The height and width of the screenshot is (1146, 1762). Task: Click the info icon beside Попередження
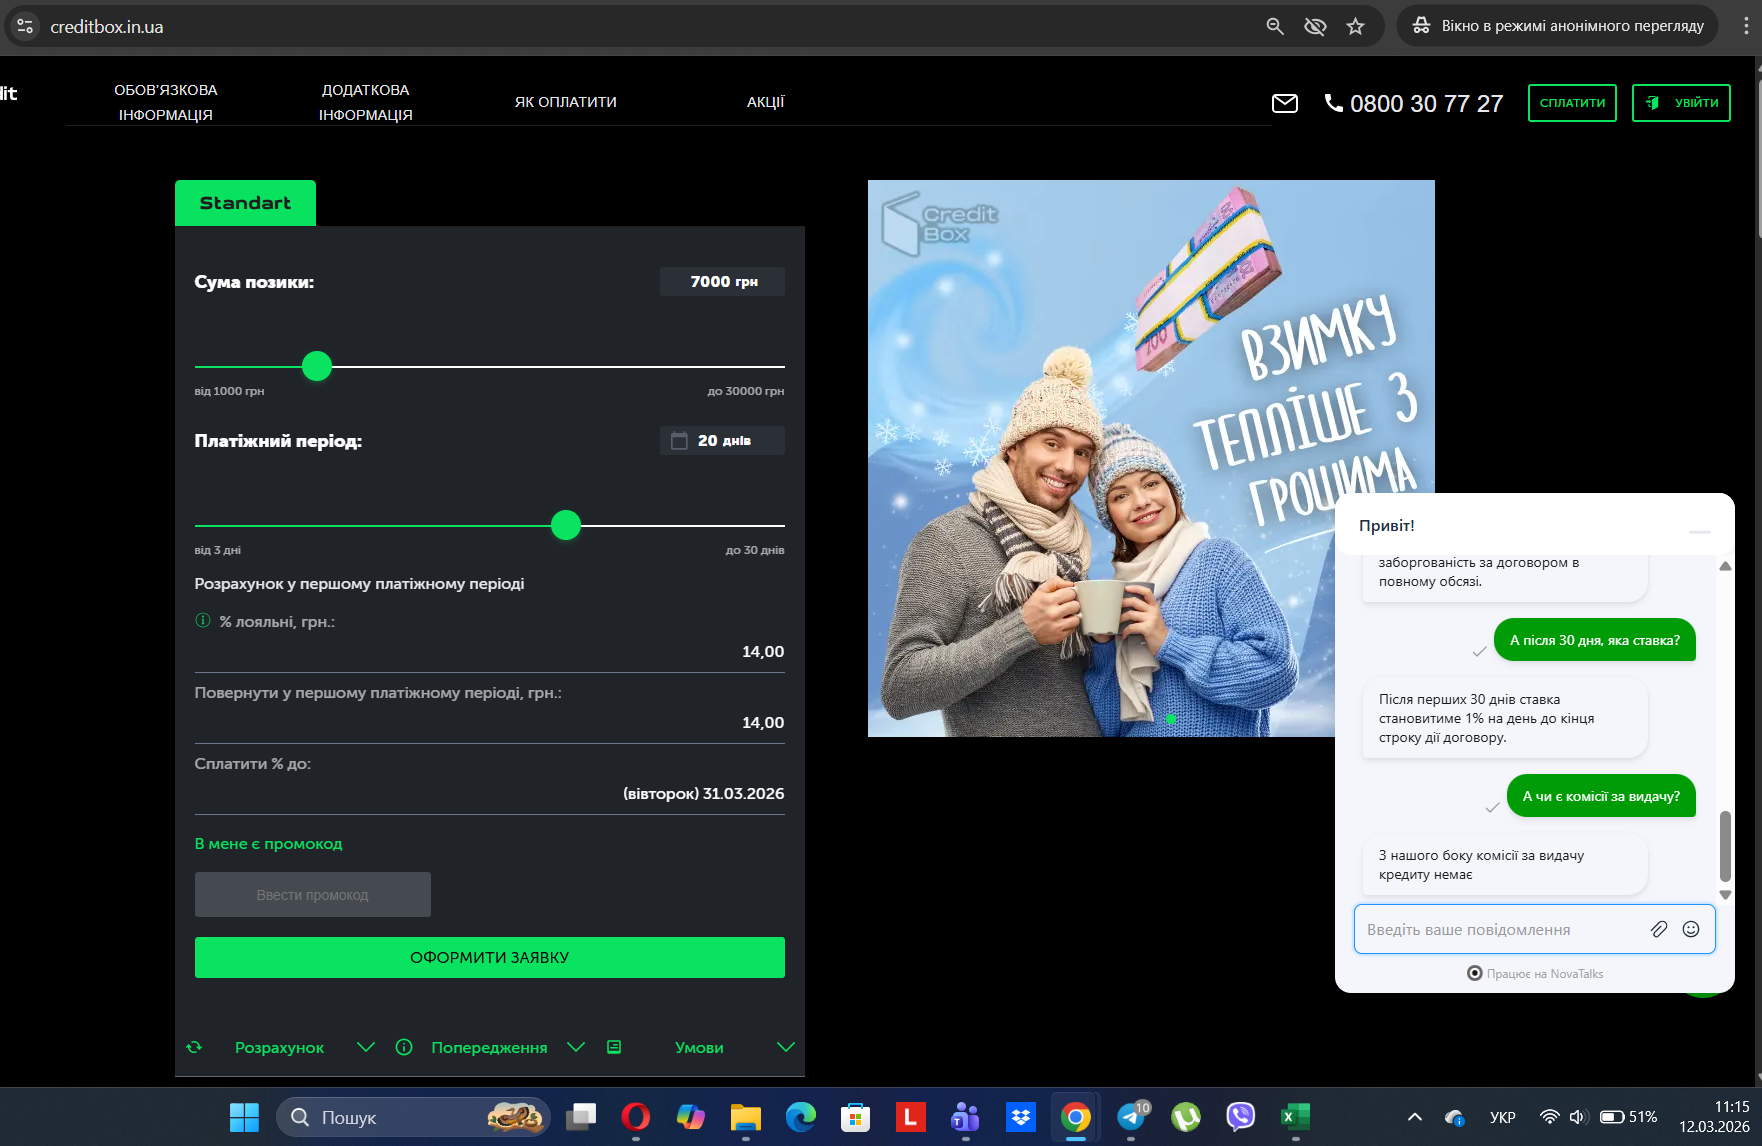[x=404, y=1047]
